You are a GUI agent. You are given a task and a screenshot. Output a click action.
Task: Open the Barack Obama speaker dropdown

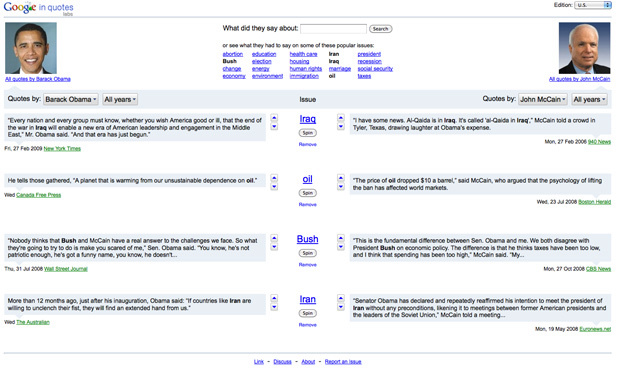point(71,99)
